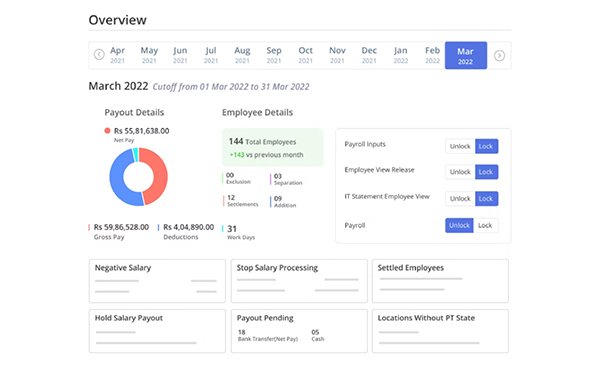Screen dimensions: 600x370
Task: Open the Locations Without PT State card
Action: coord(440,331)
